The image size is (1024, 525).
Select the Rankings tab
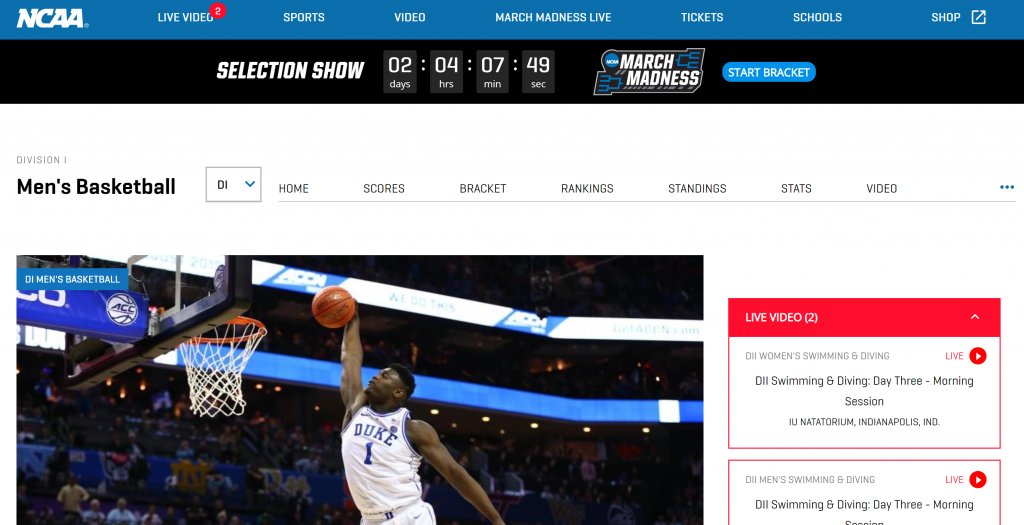click(x=587, y=189)
